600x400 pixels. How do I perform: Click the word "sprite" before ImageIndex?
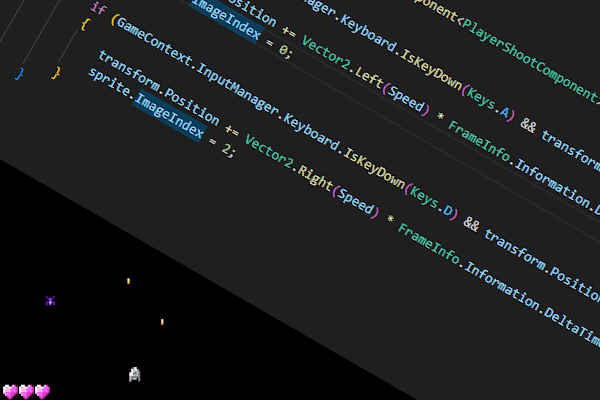point(109,82)
